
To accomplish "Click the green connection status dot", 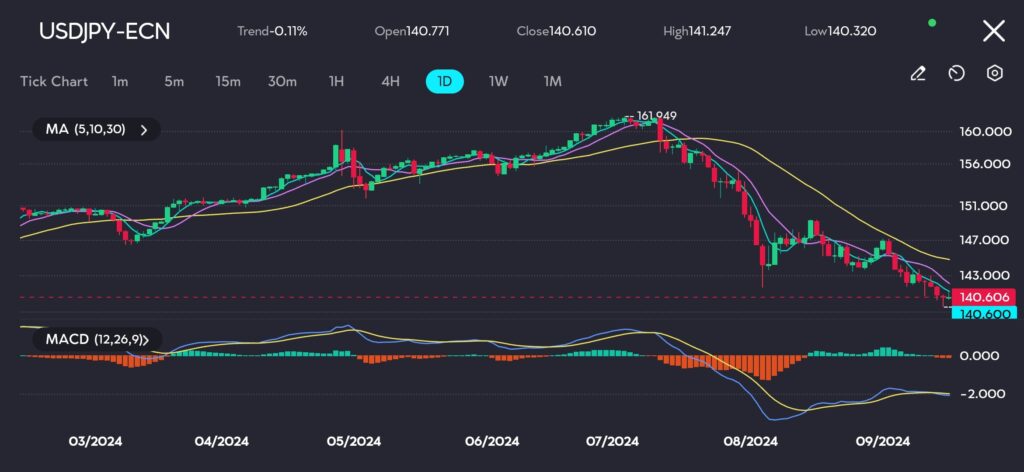I will coord(932,22).
